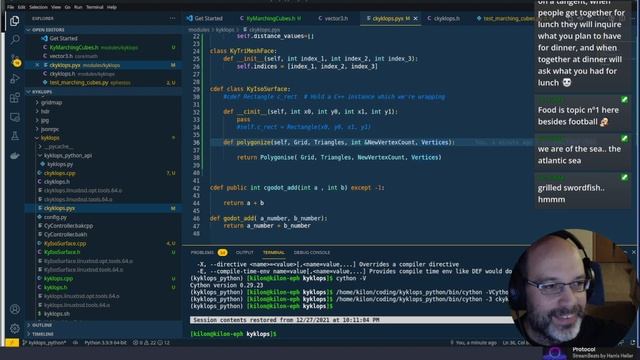Click the streamer webcam overlay
The height and width of the screenshot is (360, 640).
pyautogui.click(x=571, y=288)
